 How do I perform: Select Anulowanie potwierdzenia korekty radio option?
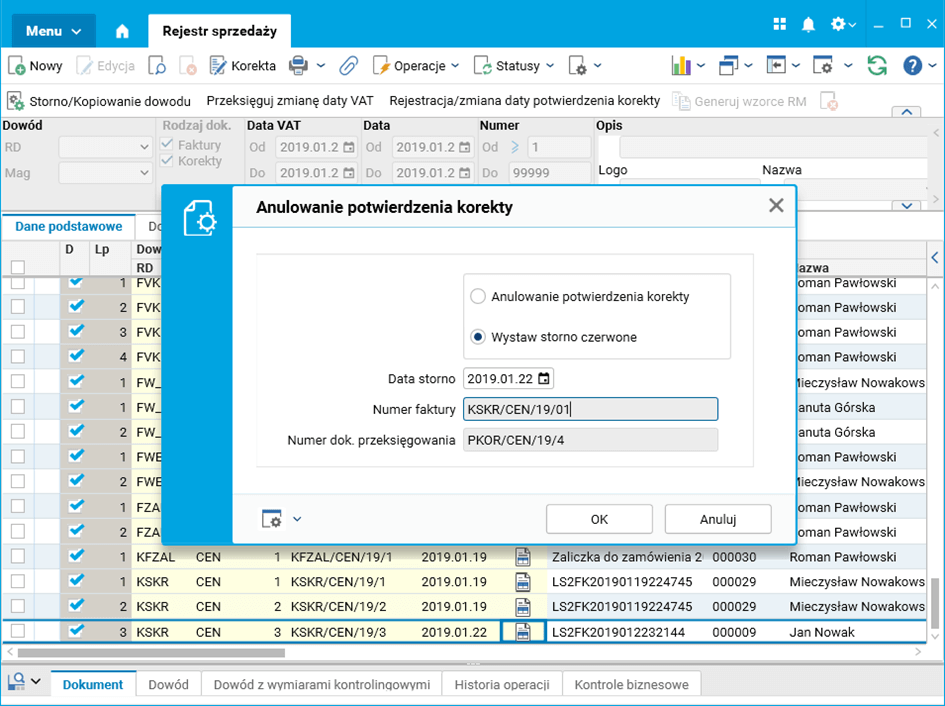click(x=478, y=297)
